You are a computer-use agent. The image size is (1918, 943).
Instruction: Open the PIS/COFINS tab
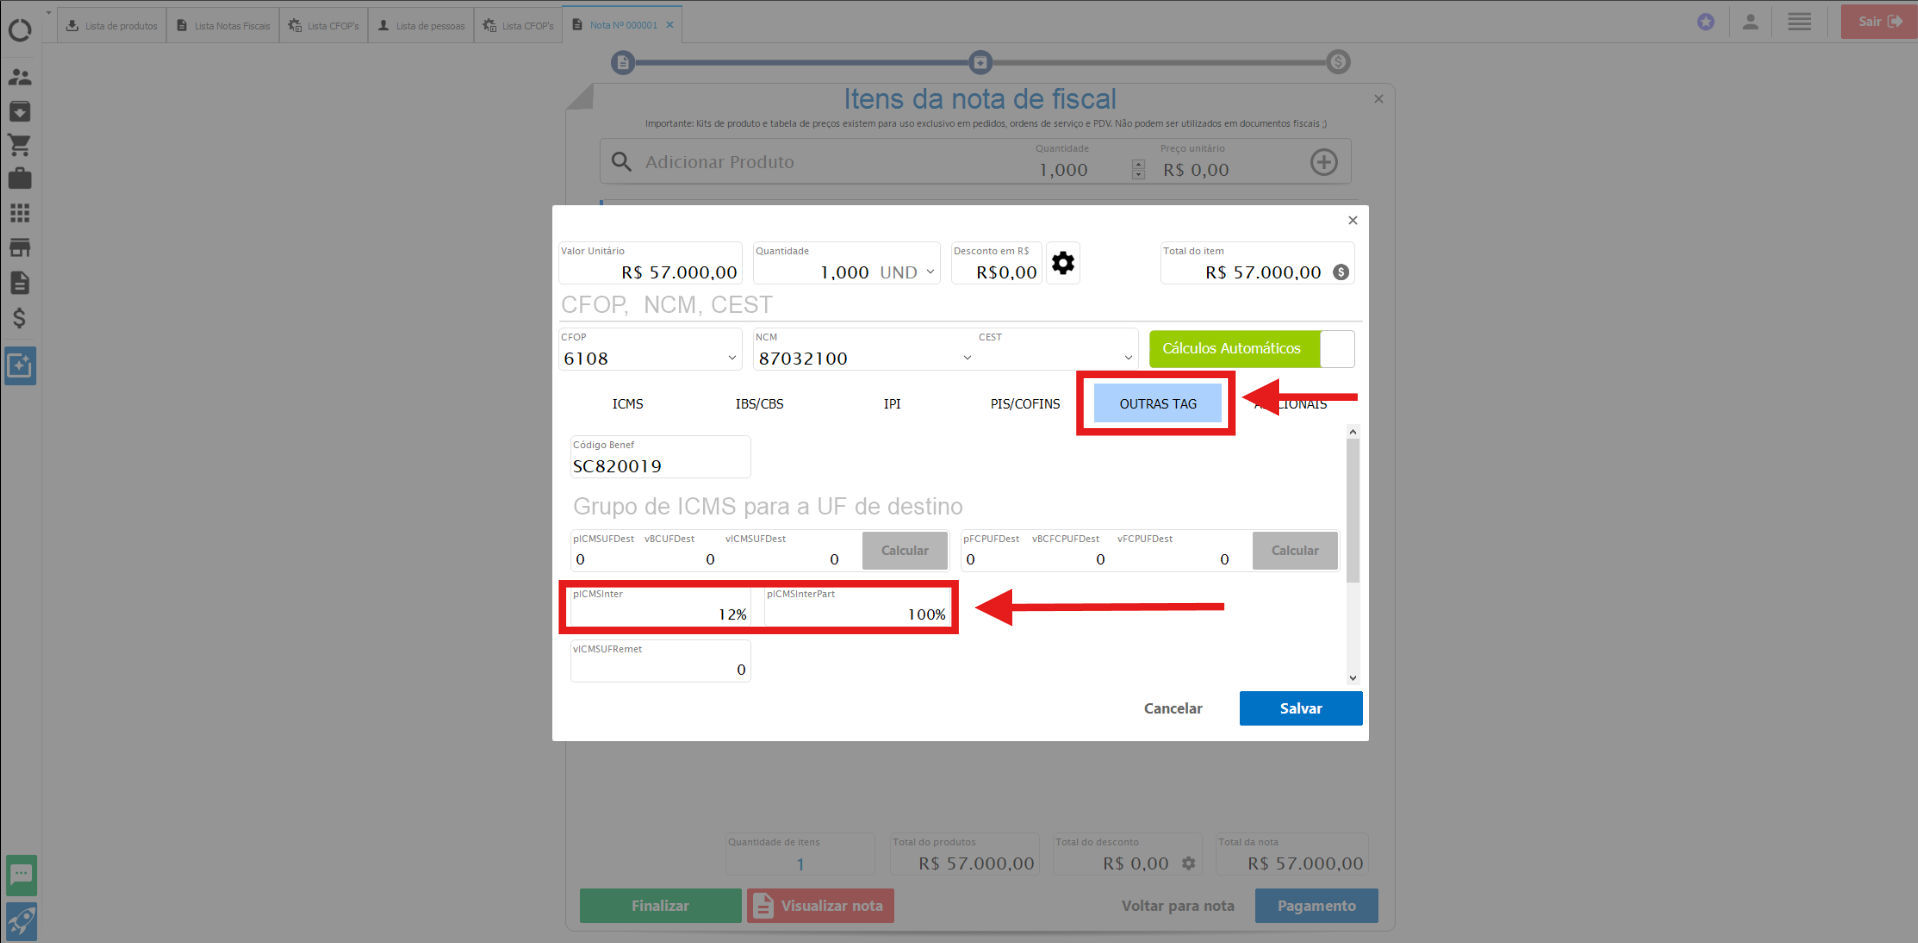(x=1024, y=404)
